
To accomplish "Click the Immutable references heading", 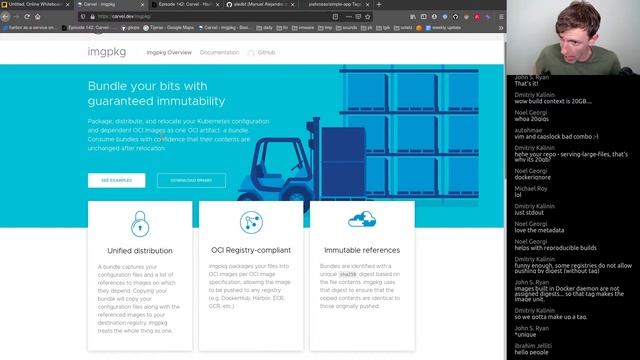I will (362, 250).
